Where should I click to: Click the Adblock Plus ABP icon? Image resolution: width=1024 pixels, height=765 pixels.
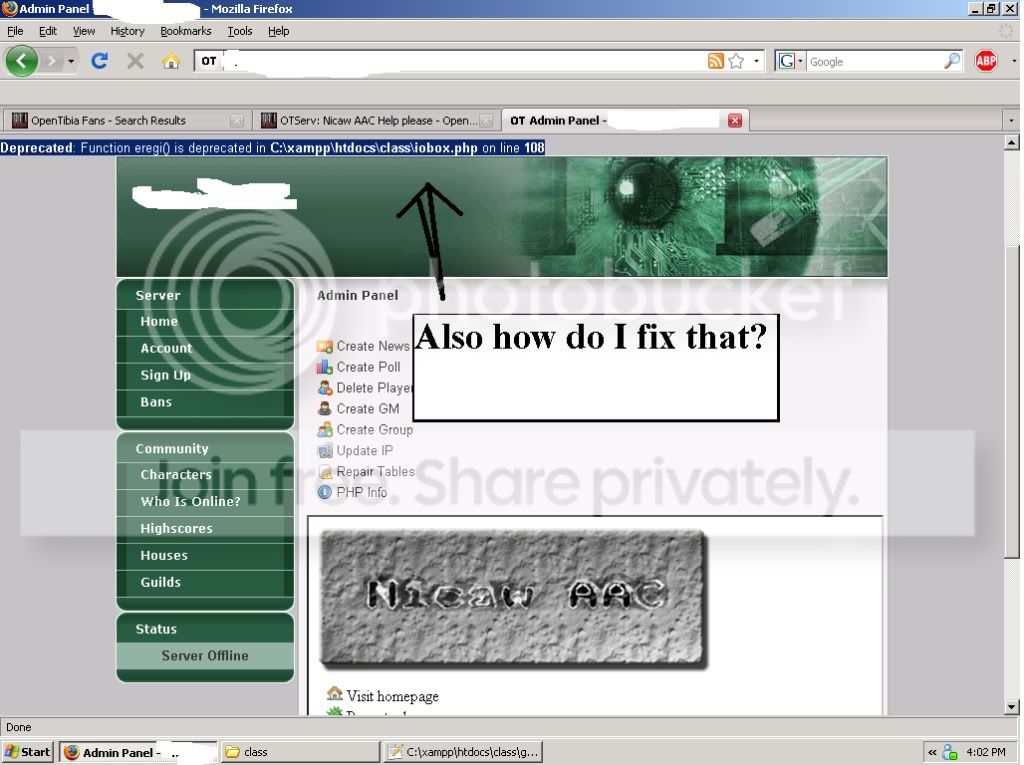[x=986, y=61]
